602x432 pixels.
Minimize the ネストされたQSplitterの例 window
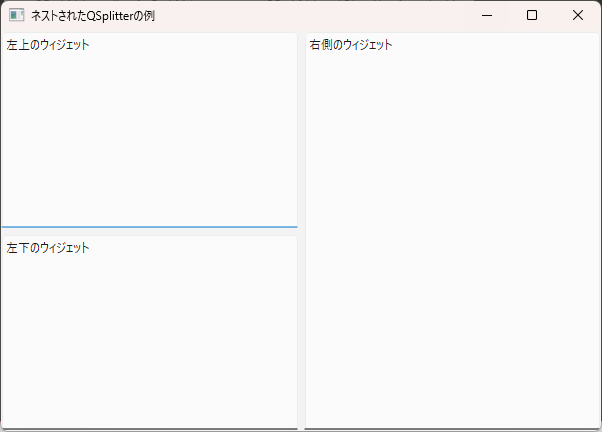pos(487,15)
